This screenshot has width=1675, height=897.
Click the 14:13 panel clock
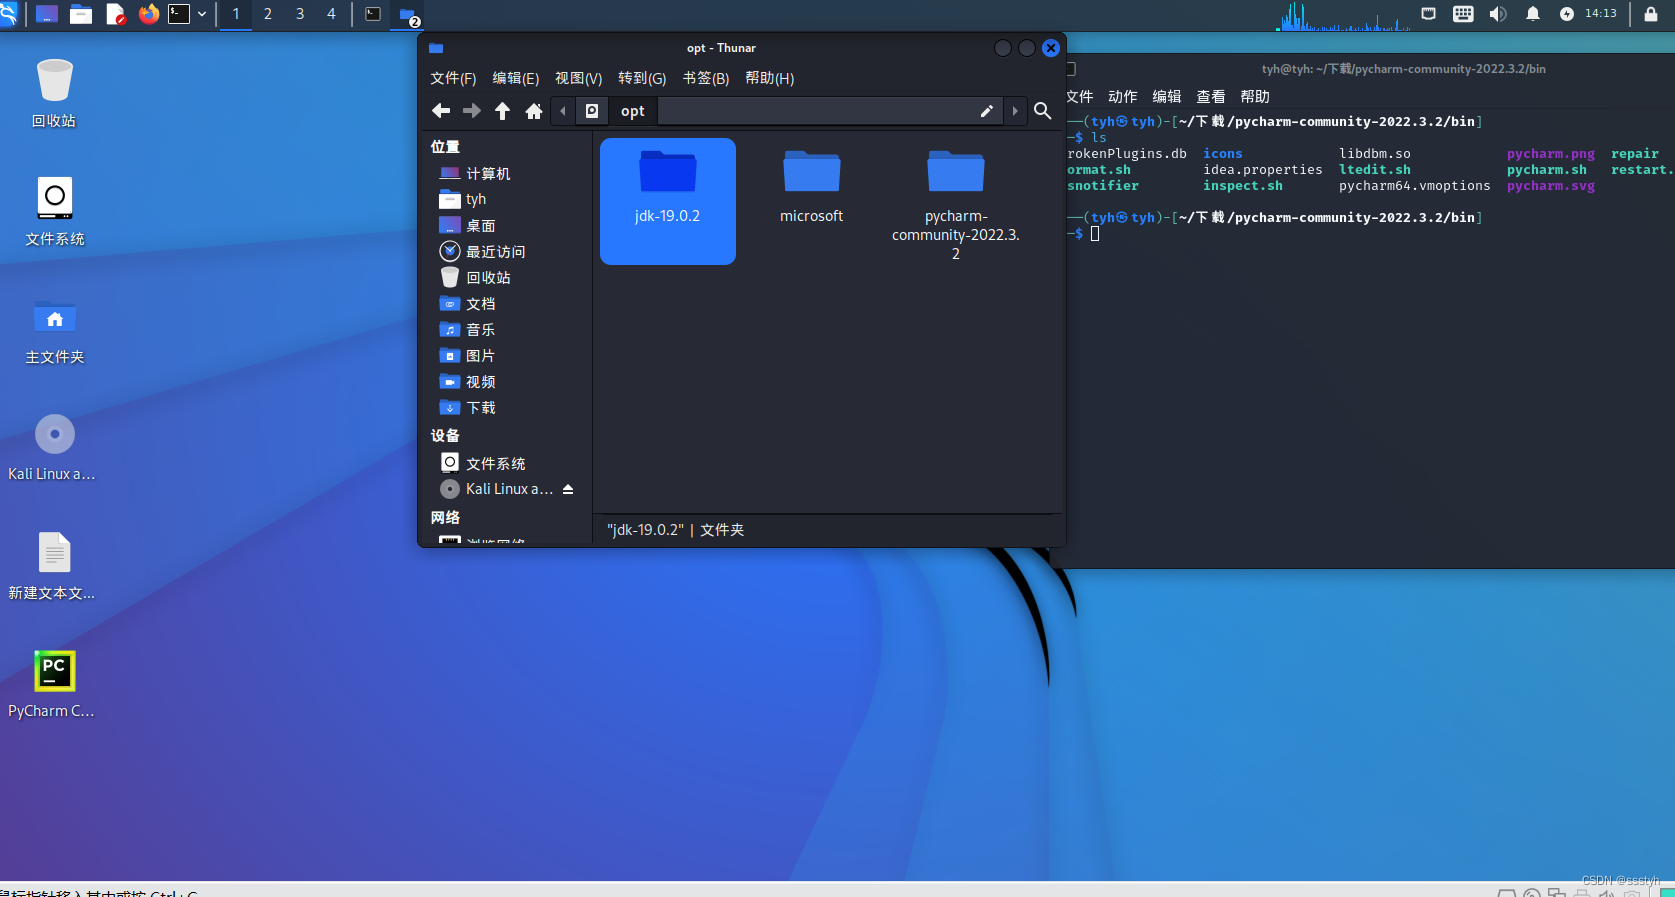(x=1601, y=14)
